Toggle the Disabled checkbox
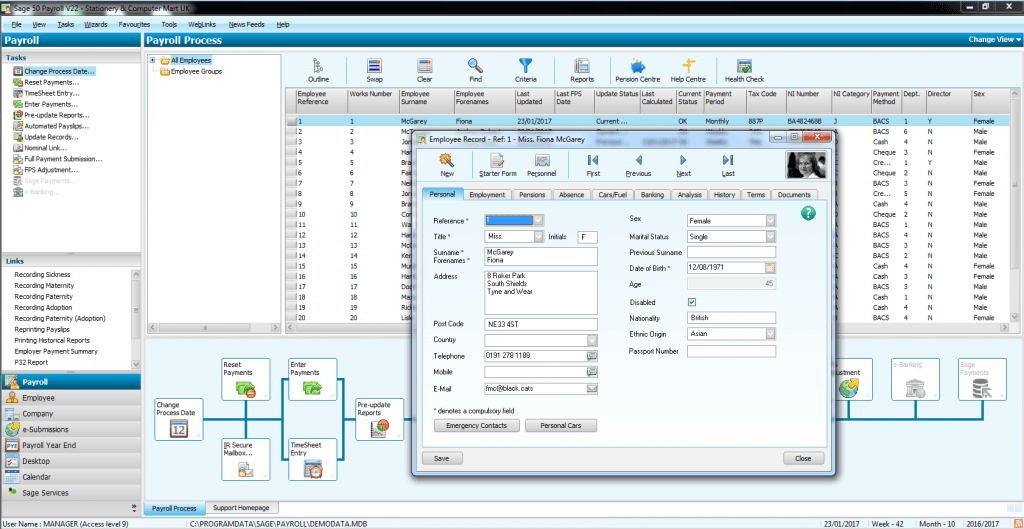 pos(692,302)
